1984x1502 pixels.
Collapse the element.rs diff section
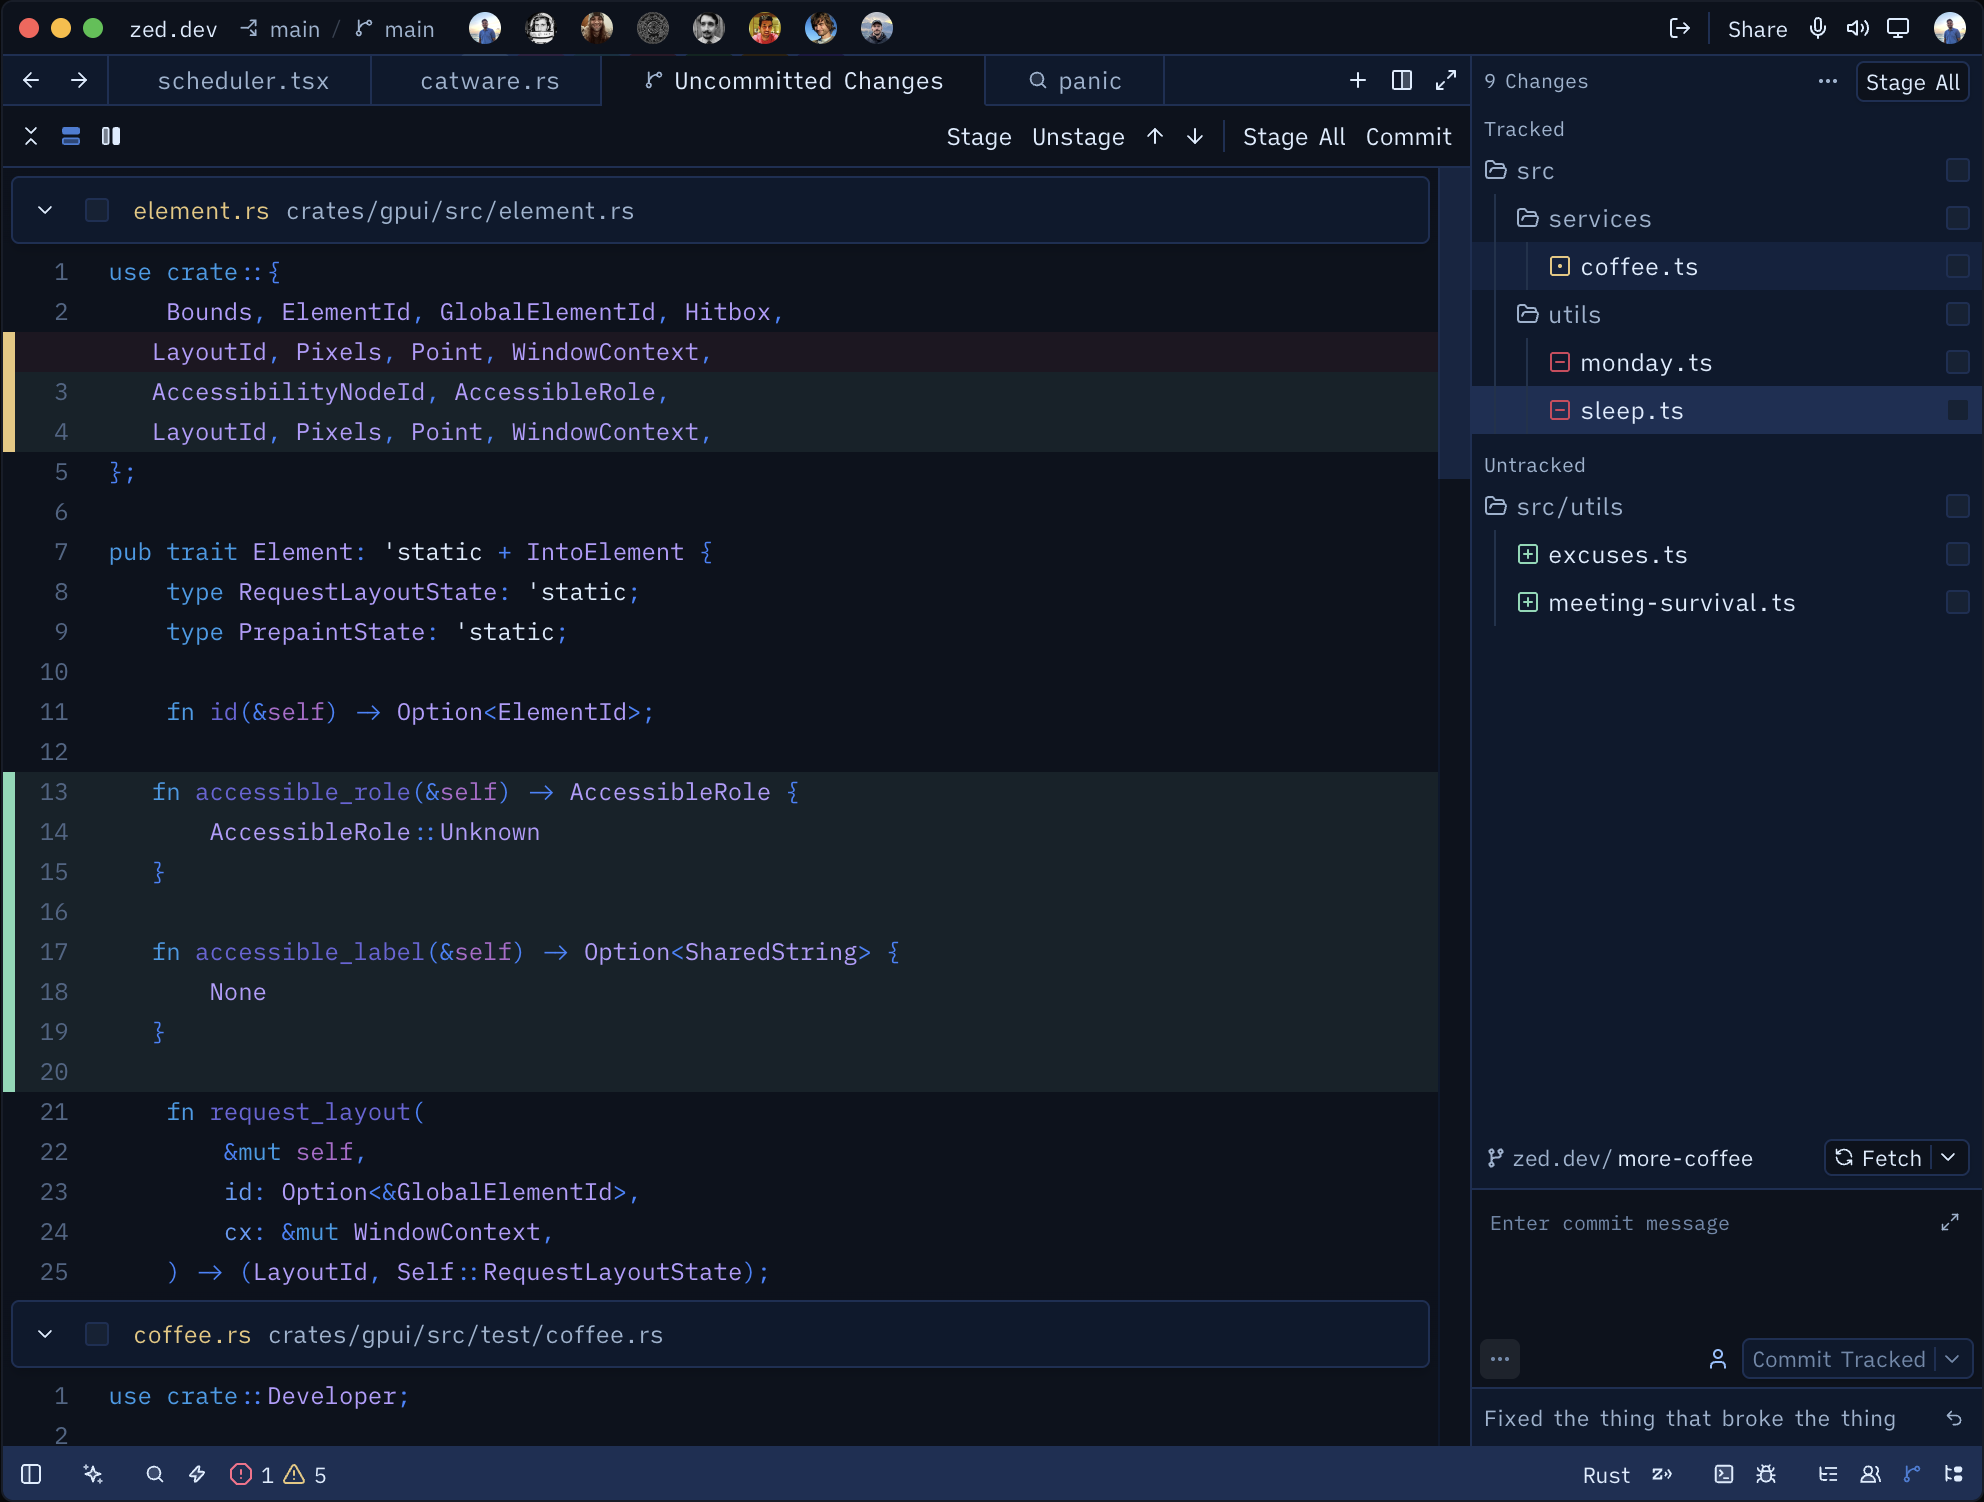click(x=45, y=210)
